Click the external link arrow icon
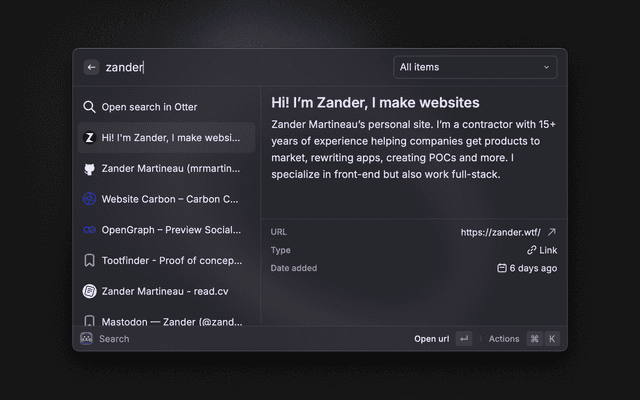 click(x=551, y=232)
